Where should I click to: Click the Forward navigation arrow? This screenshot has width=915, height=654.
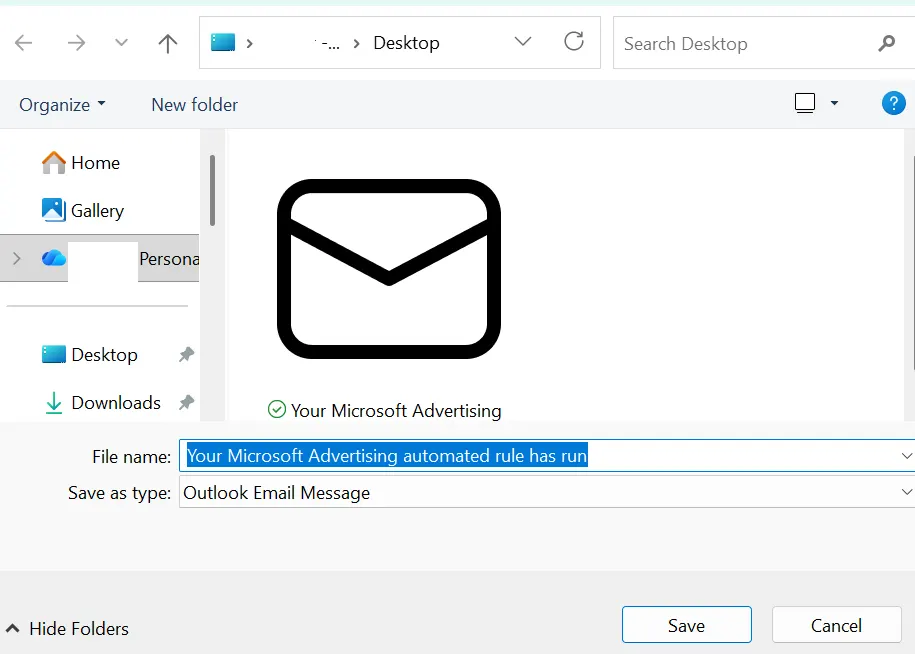click(x=76, y=43)
